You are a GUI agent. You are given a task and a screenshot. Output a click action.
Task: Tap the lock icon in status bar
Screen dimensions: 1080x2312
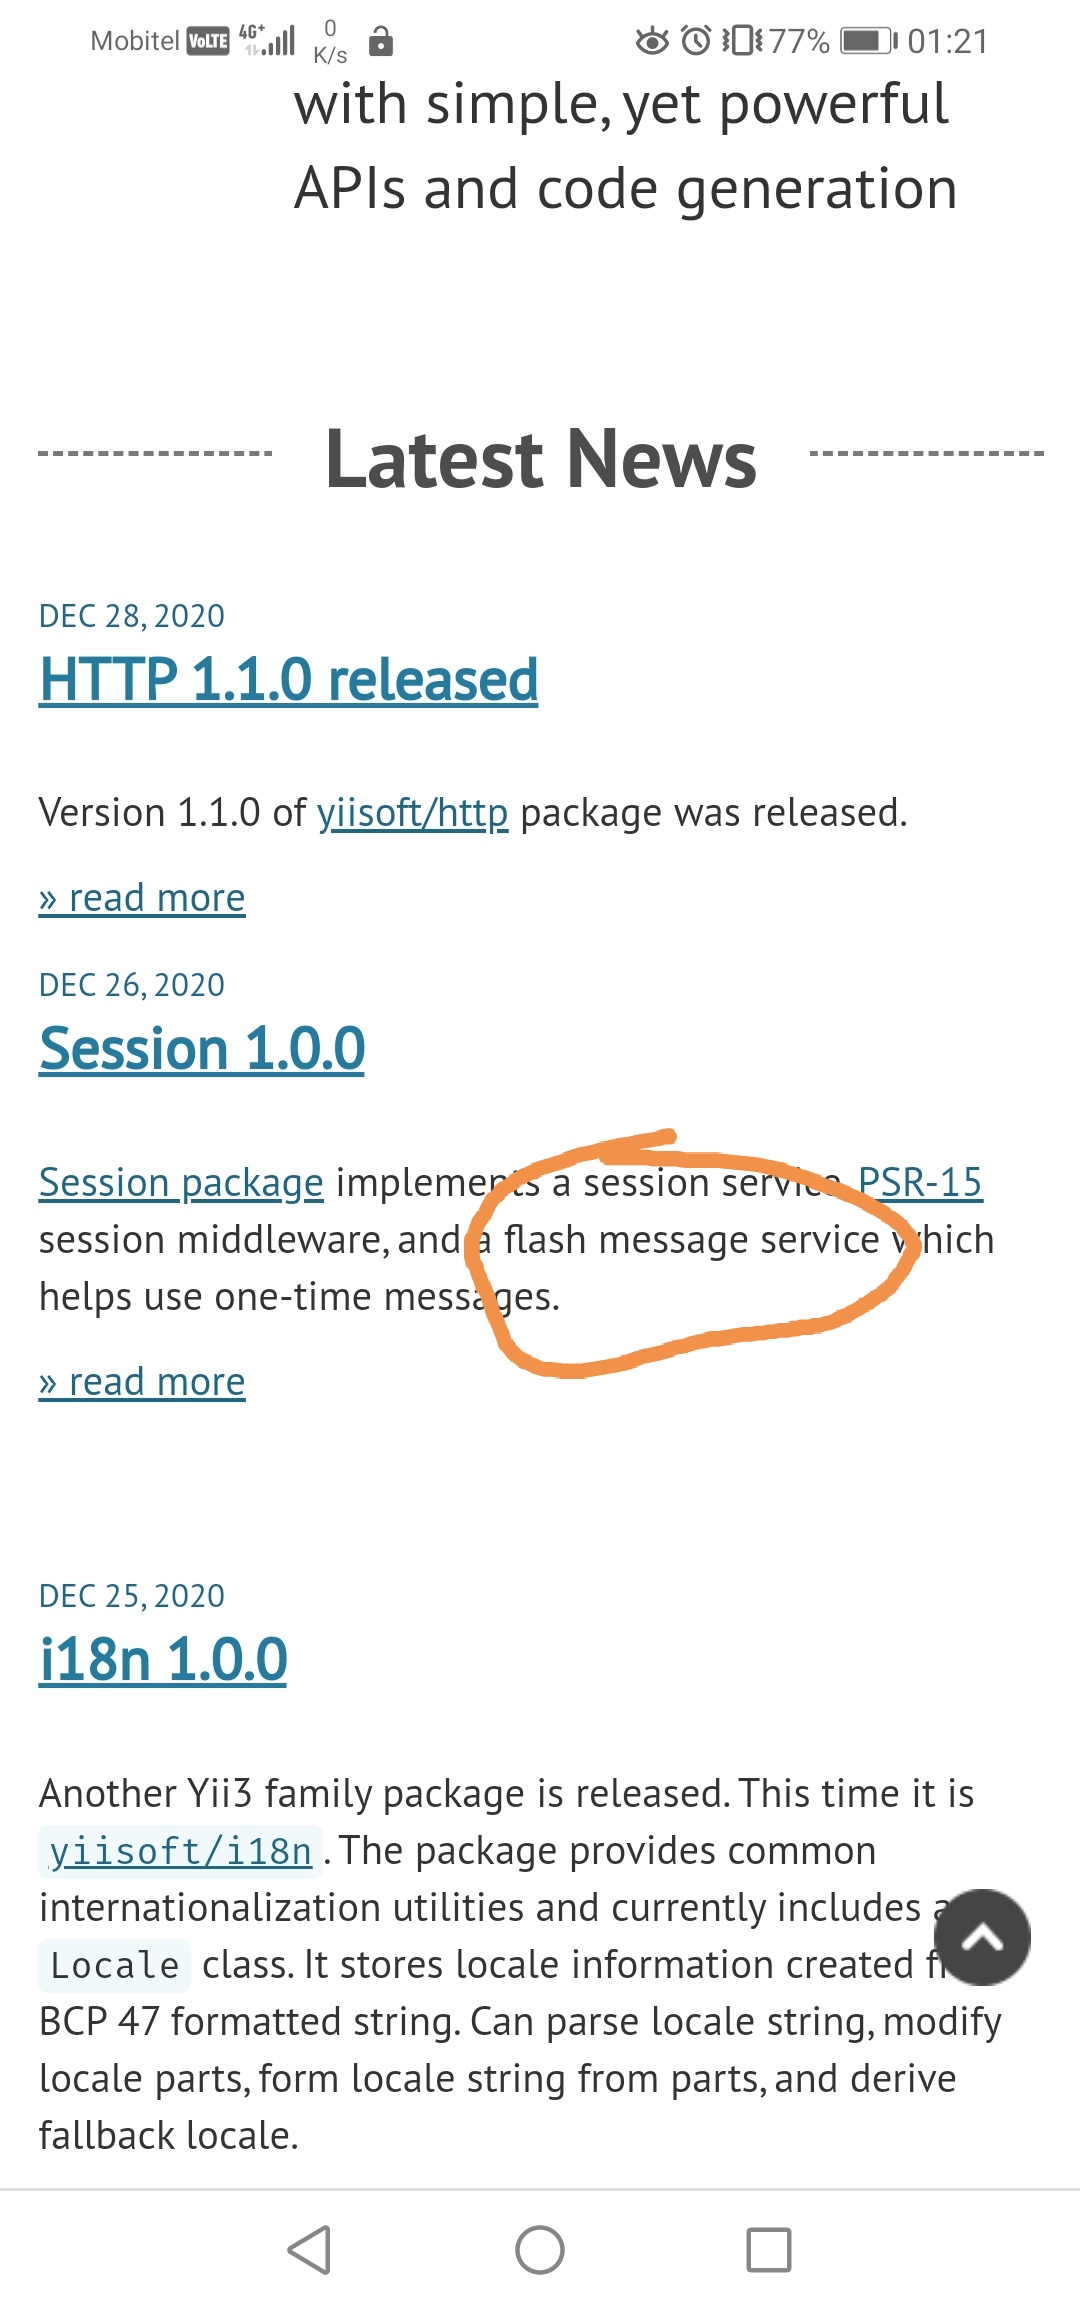tap(381, 41)
